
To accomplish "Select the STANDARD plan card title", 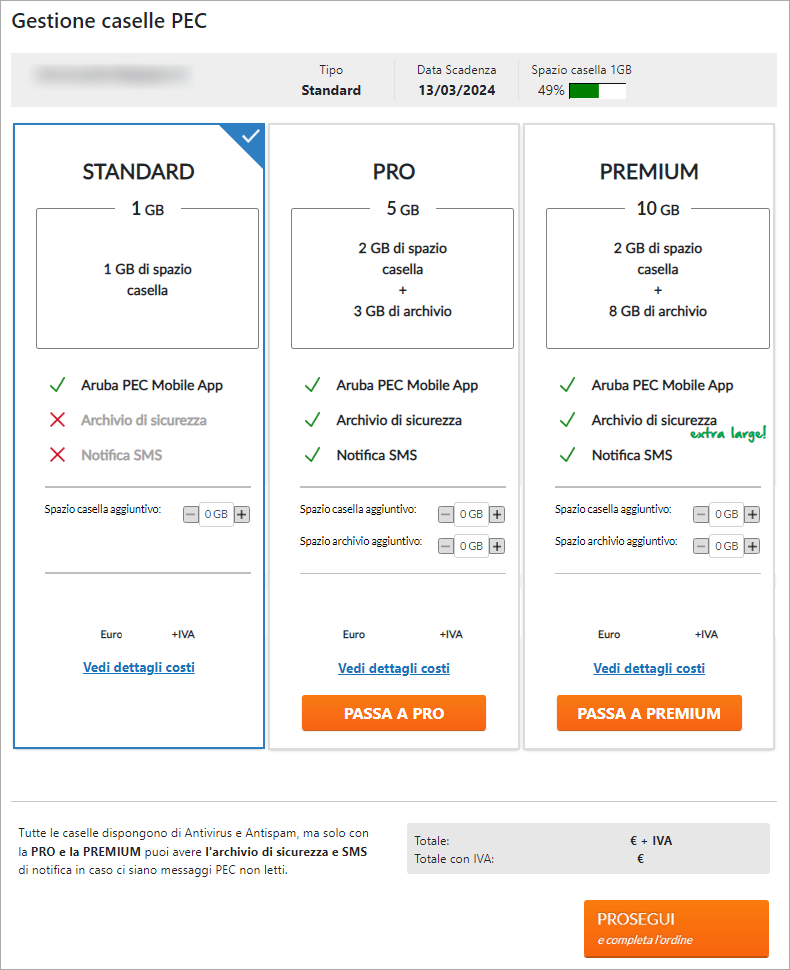I will (x=139, y=171).
